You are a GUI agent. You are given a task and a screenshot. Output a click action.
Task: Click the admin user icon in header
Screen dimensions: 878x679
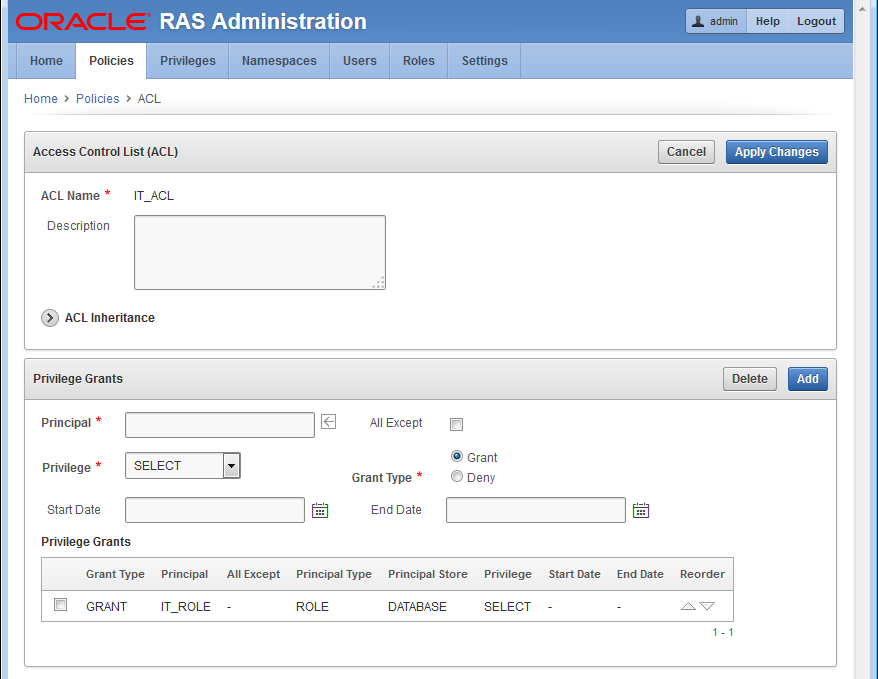click(698, 21)
